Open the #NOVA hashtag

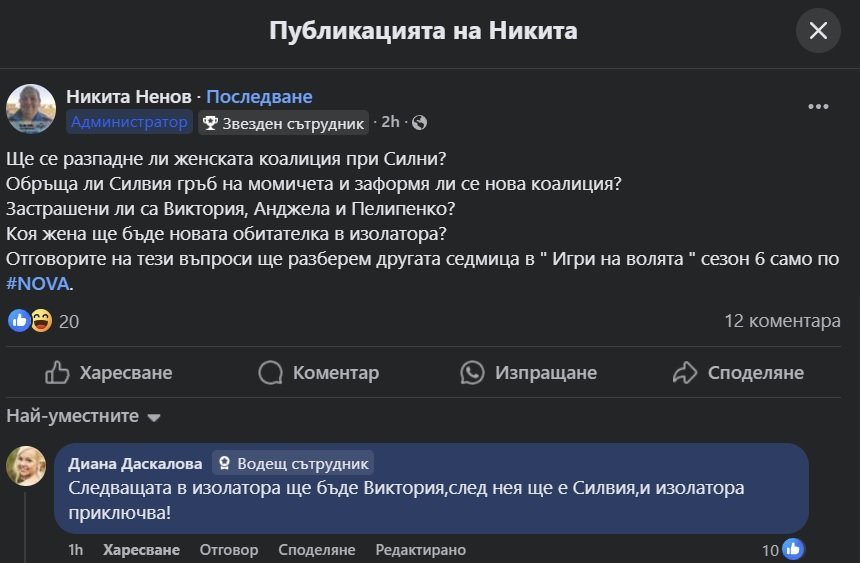pos(36,284)
